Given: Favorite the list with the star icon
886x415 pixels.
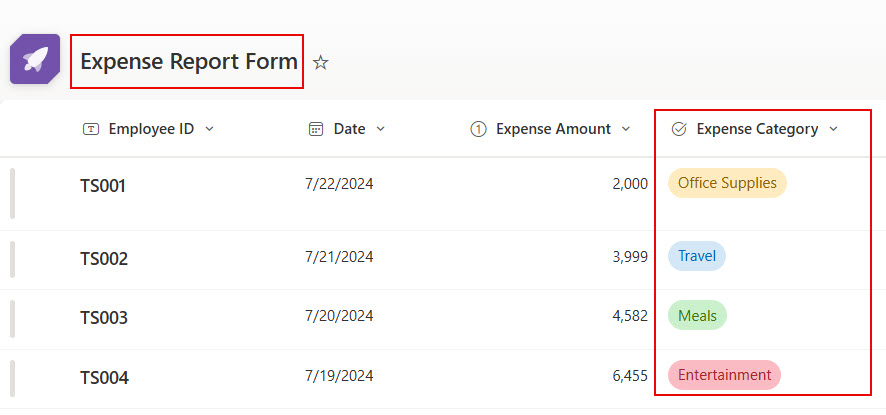Looking at the screenshot, I should click(320, 62).
